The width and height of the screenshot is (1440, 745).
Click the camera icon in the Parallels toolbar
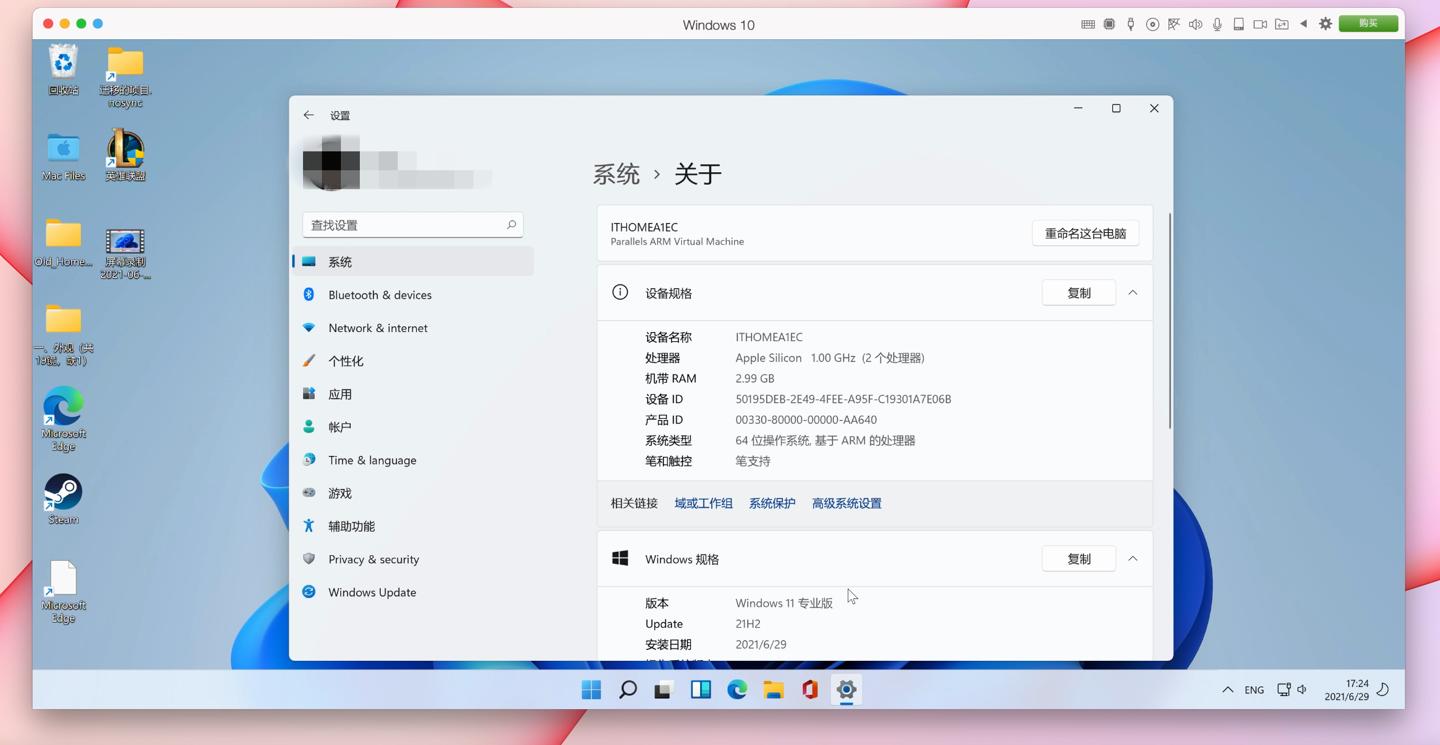tap(1261, 24)
